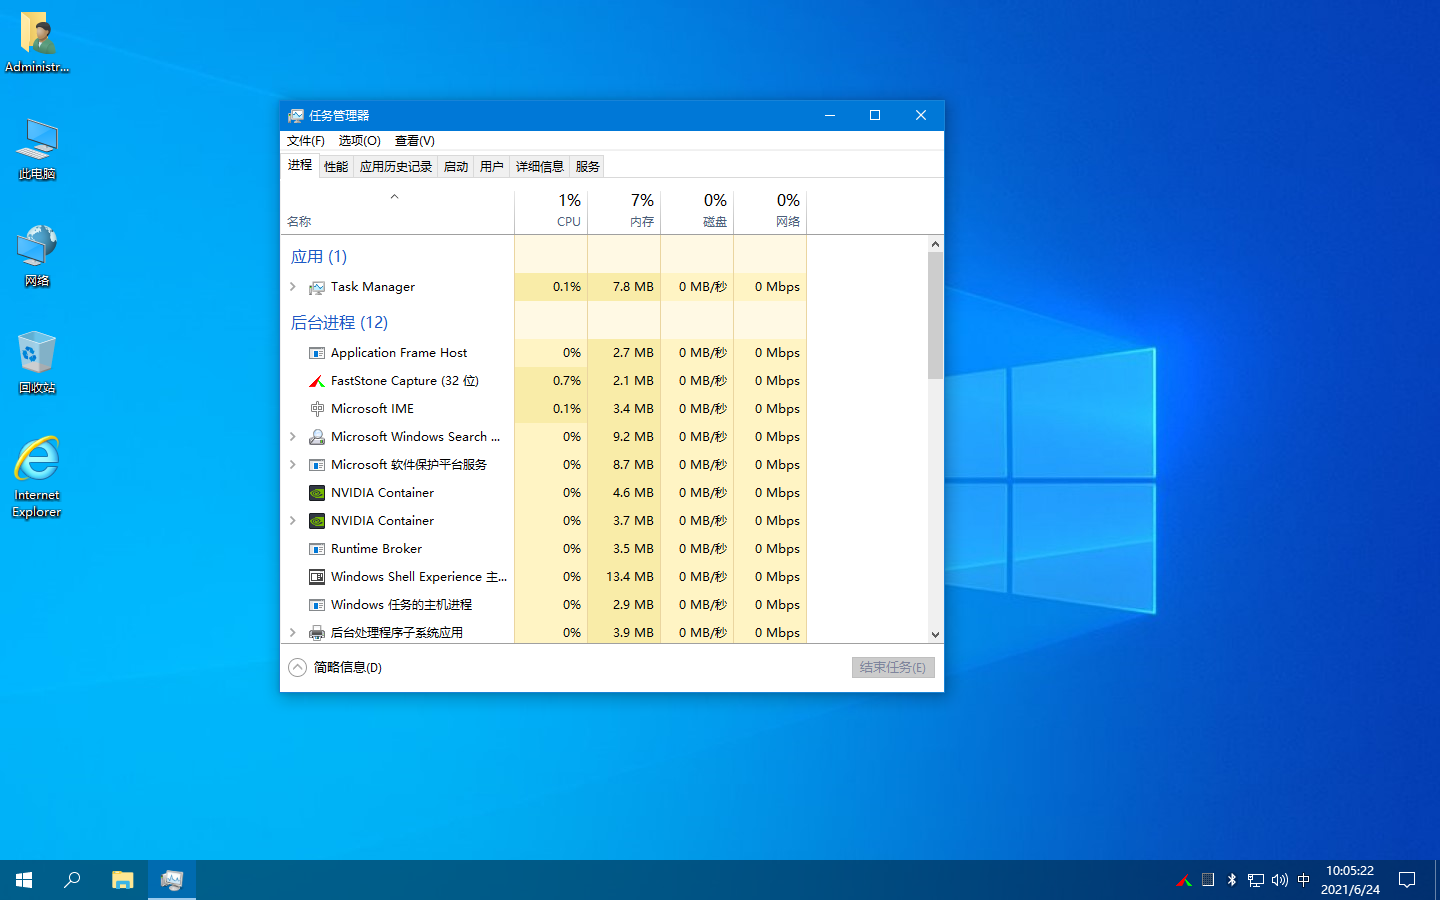The height and width of the screenshot is (900, 1440).
Task: Click the Runtime Broker process icon
Action: tap(317, 549)
